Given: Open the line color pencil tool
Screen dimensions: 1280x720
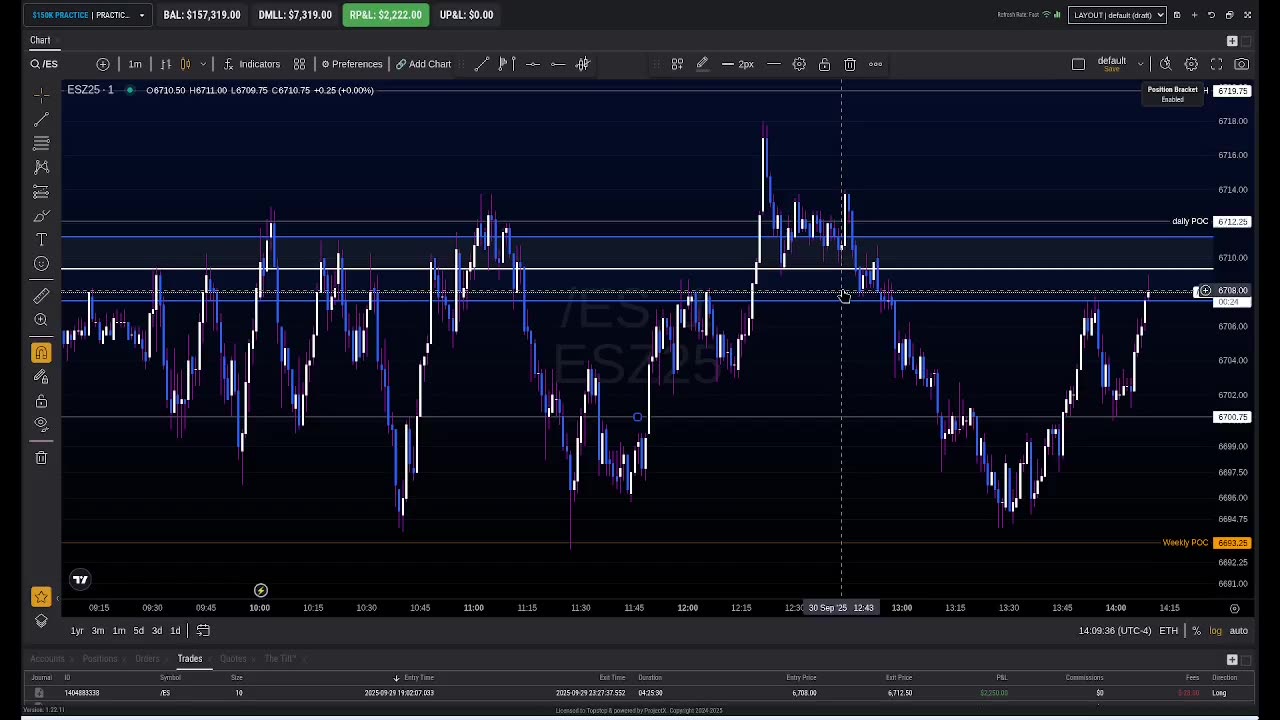Looking at the screenshot, I should coord(702,64).
